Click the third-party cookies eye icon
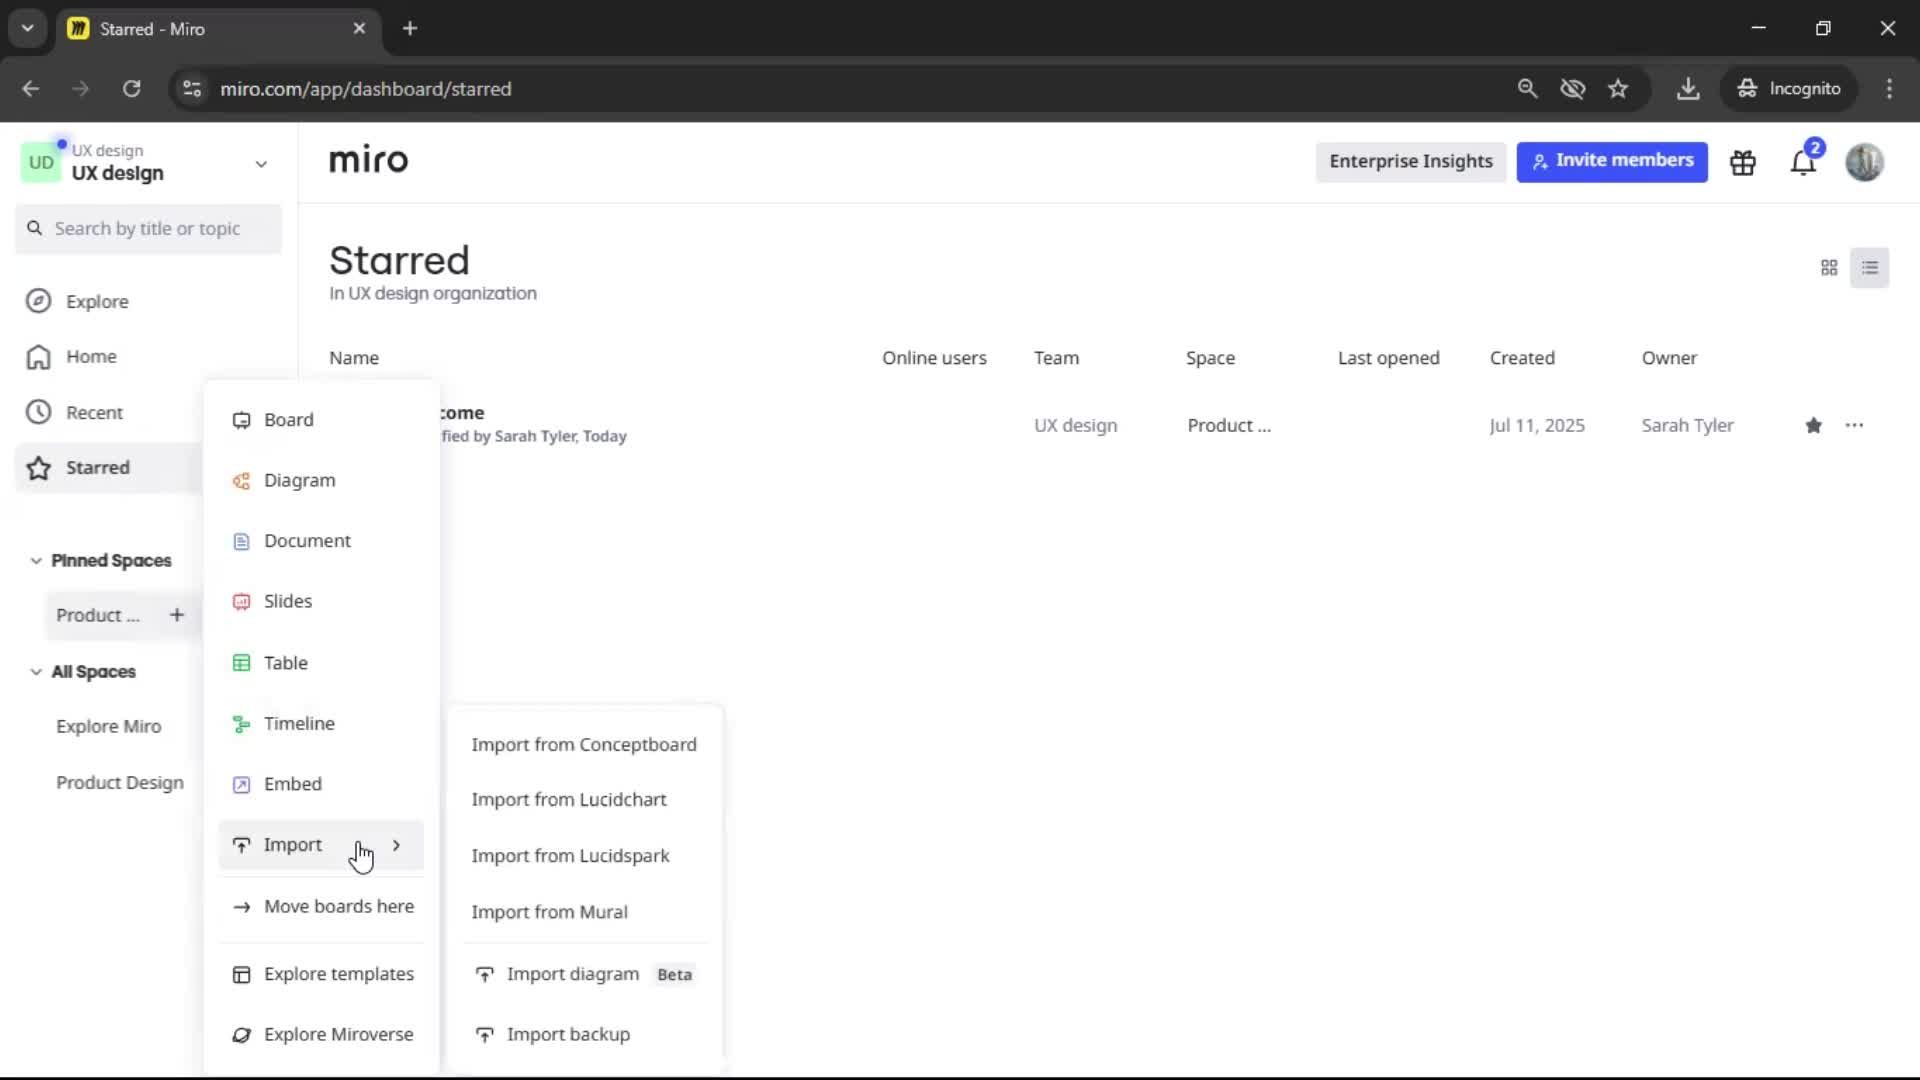This screenshot has width=1920, height=1080. coord(1573,89)
